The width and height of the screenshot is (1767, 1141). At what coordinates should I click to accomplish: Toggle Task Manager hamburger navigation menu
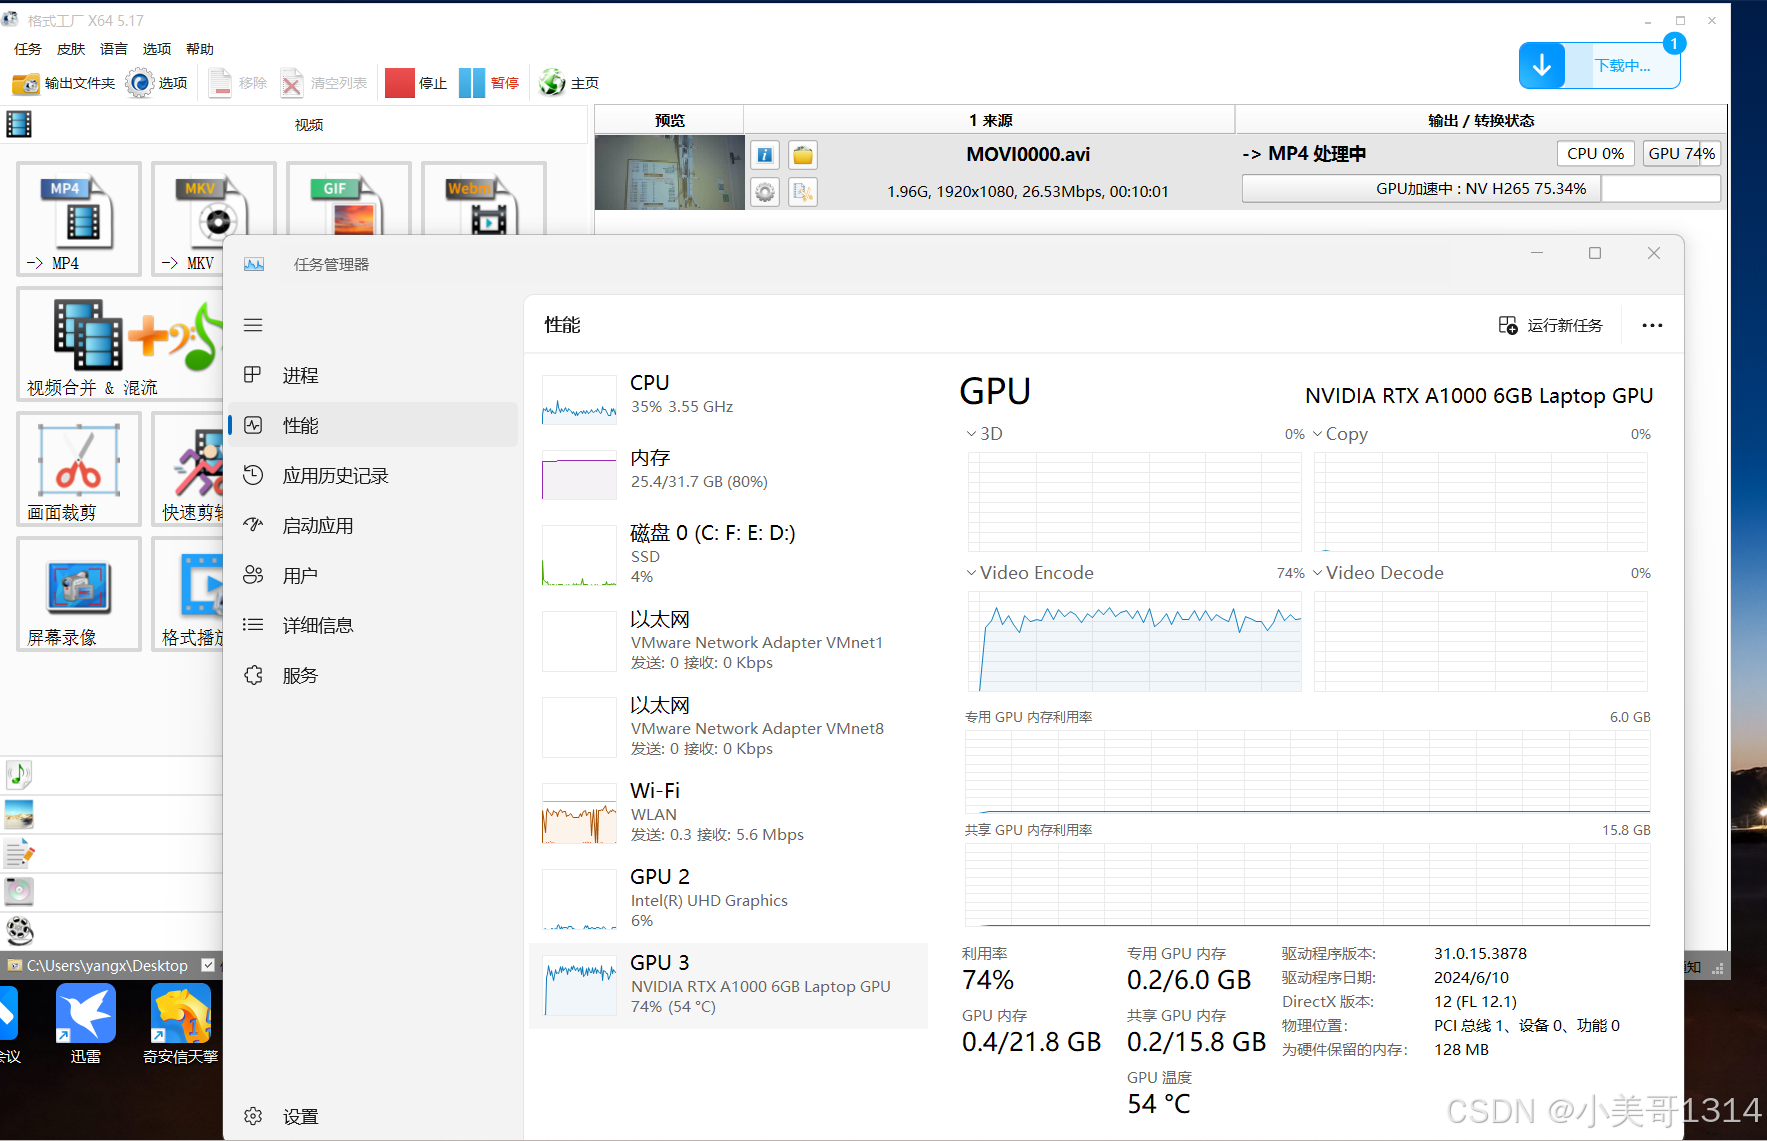(x=253, y=325)
